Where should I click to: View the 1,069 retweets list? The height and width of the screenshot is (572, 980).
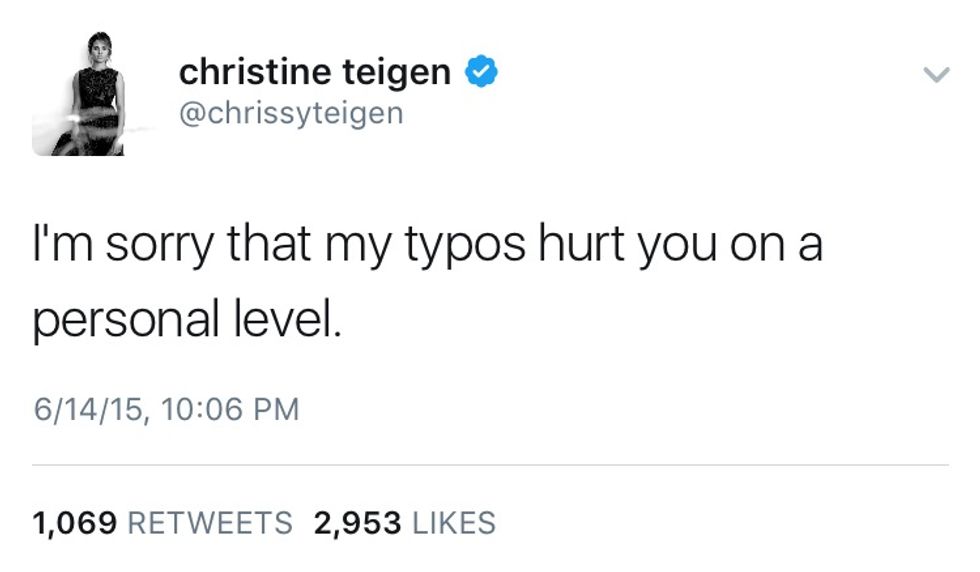pos(163,523)
